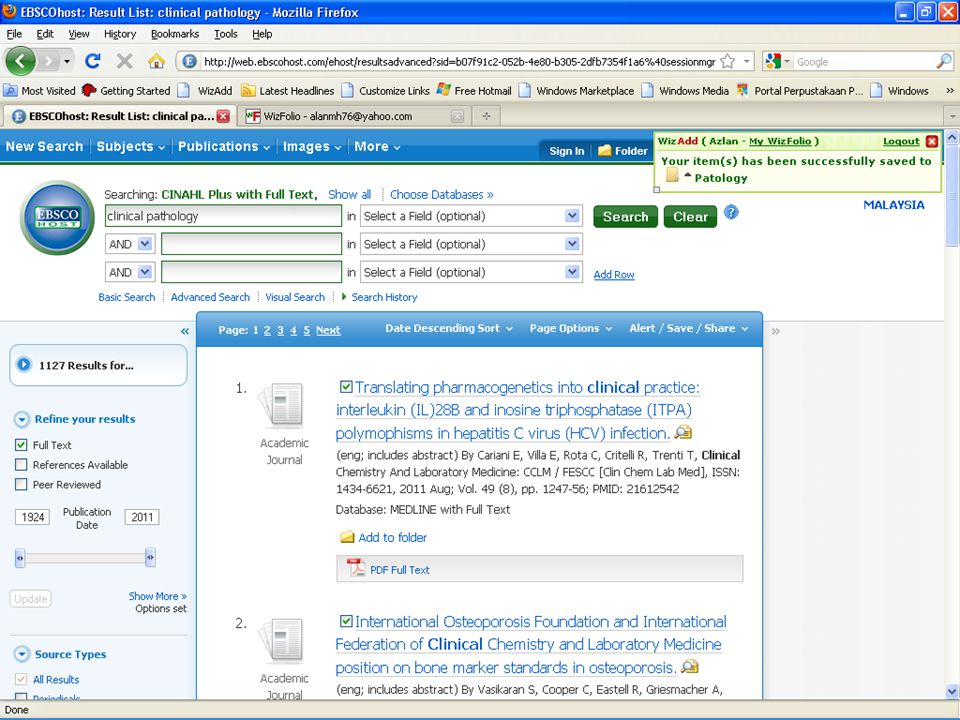
Task: Stop loading with the X icon
Action: pyautogui.click(x=124, y=61)
